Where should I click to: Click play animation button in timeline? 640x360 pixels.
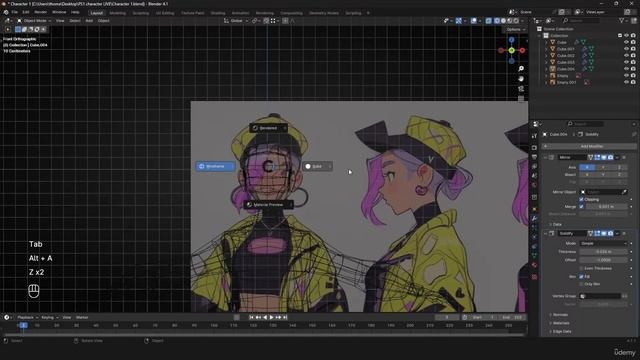pos(271,317)
